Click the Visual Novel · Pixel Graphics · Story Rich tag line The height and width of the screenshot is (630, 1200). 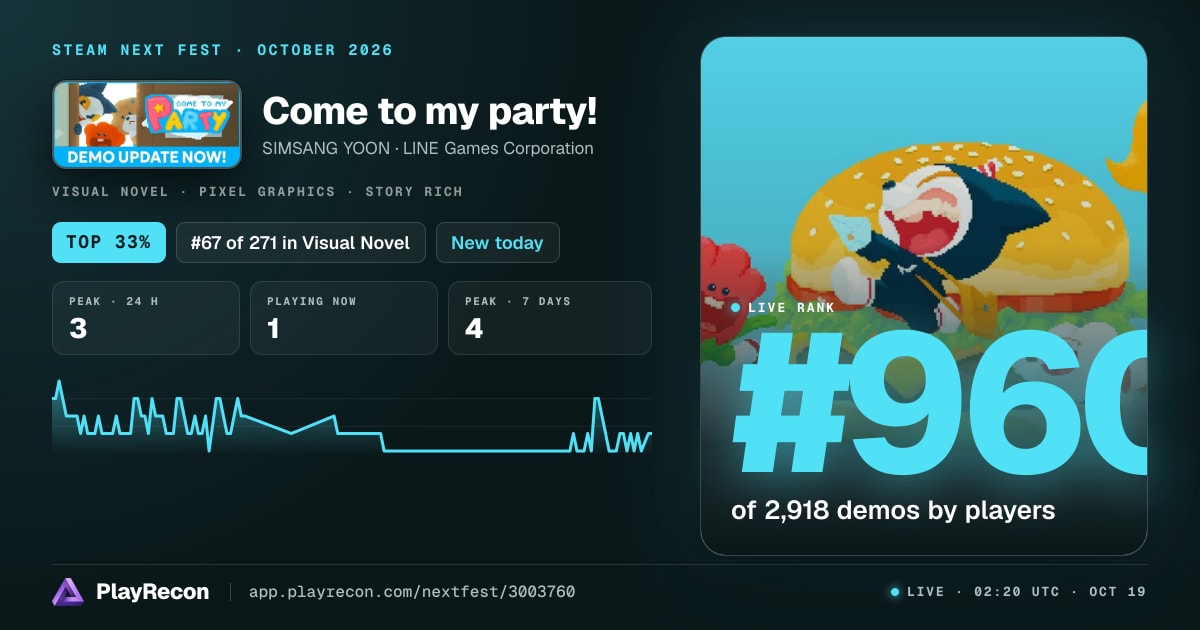point(257,192)
